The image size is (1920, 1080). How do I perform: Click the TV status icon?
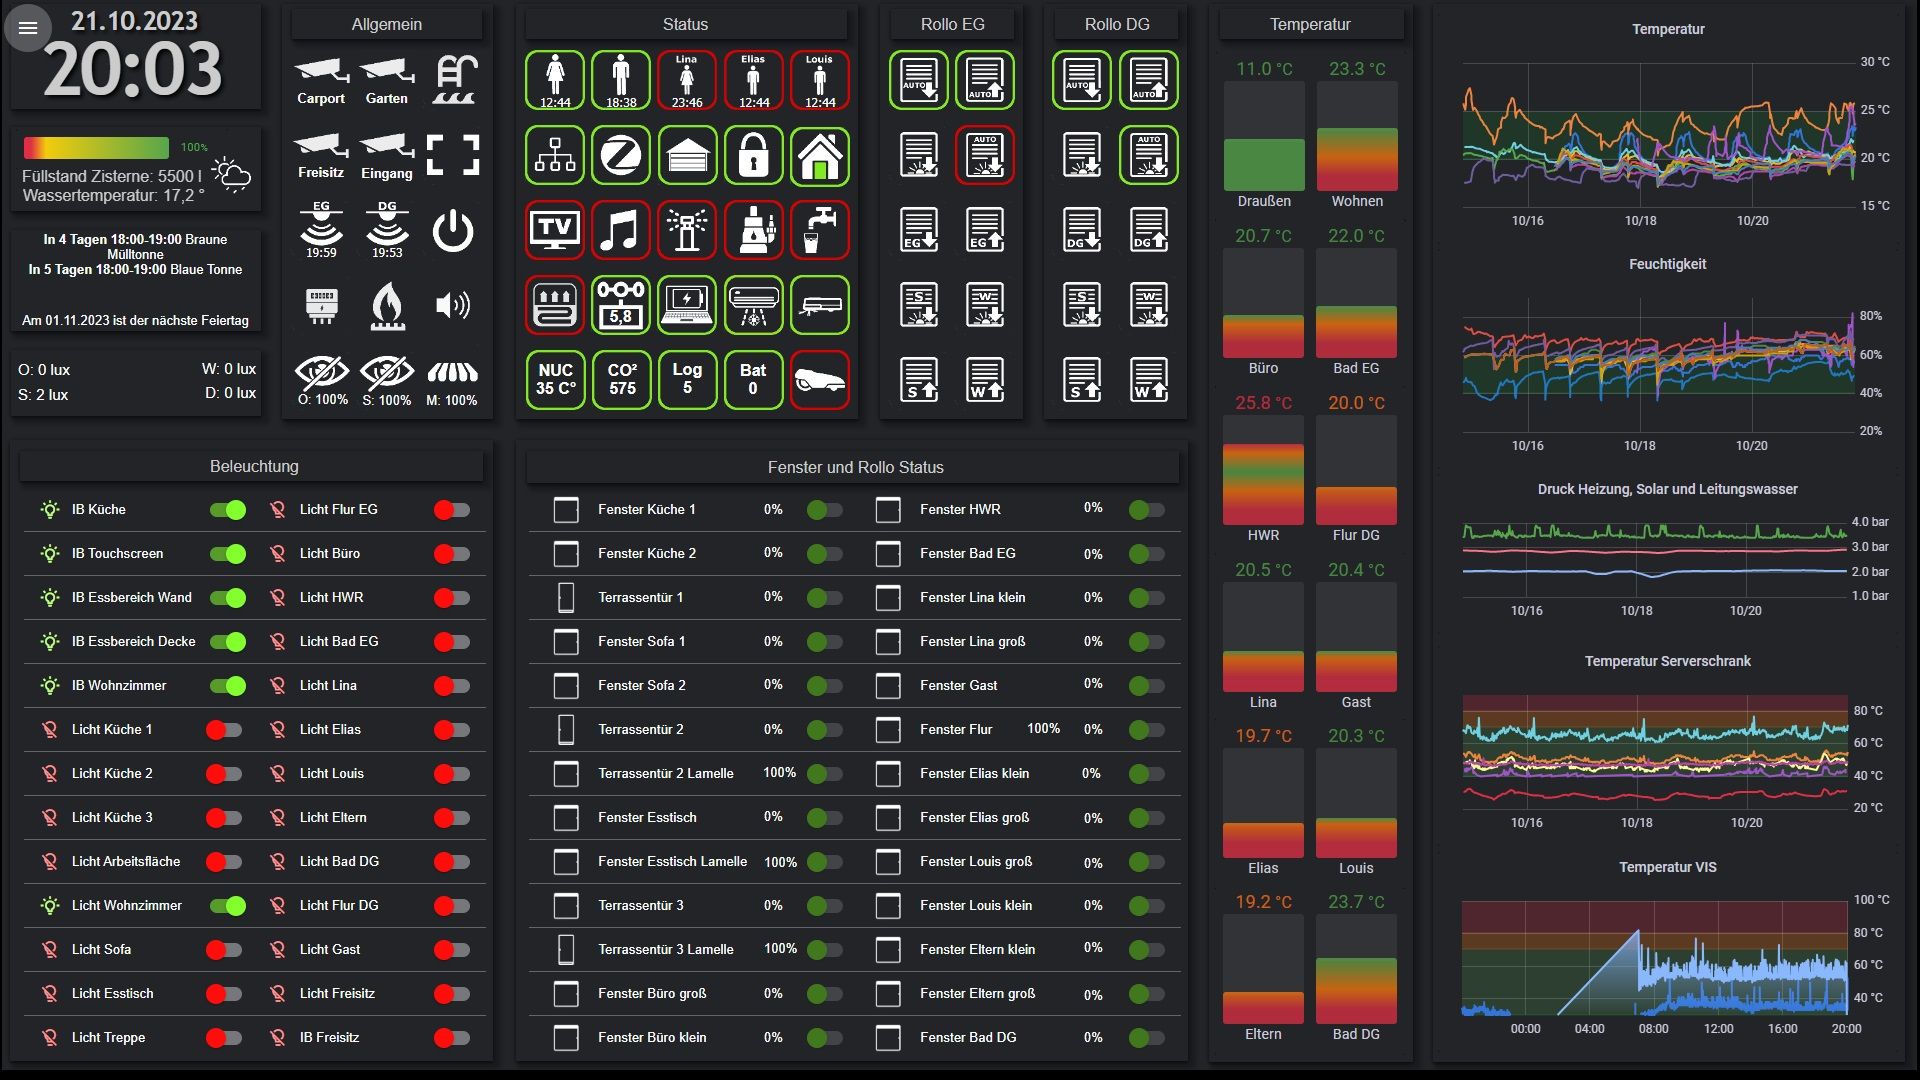point(555,230)
